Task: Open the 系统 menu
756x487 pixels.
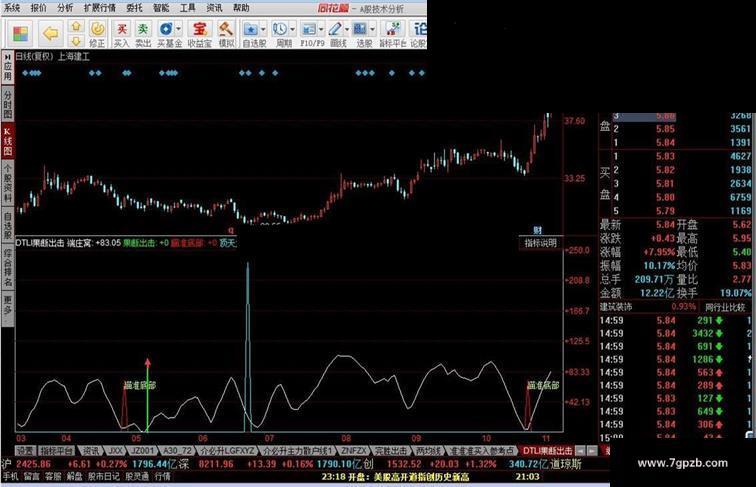Action: click(12, 8)
